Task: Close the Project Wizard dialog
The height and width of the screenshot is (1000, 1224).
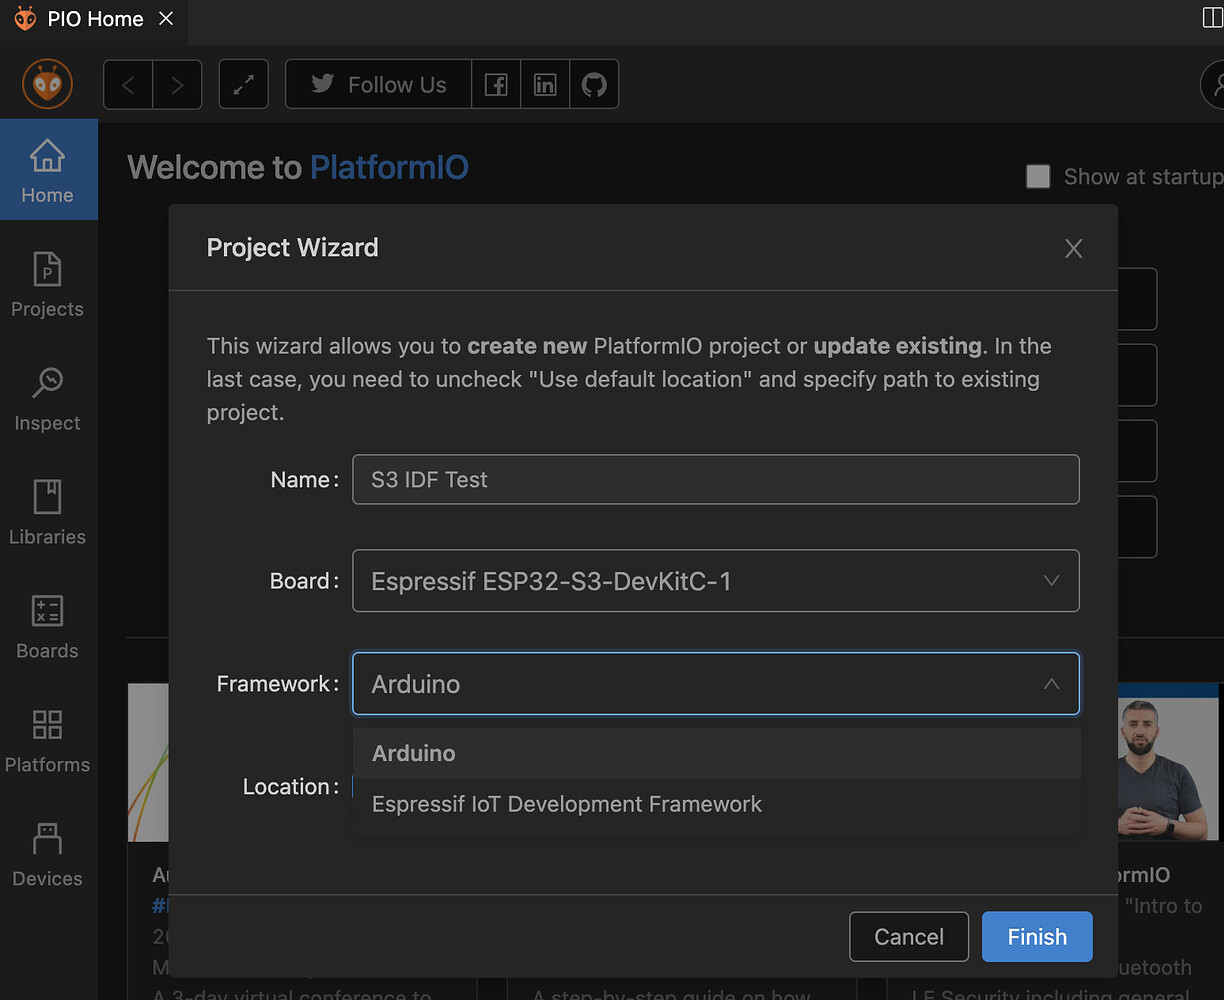Action: coord(1073,248)
